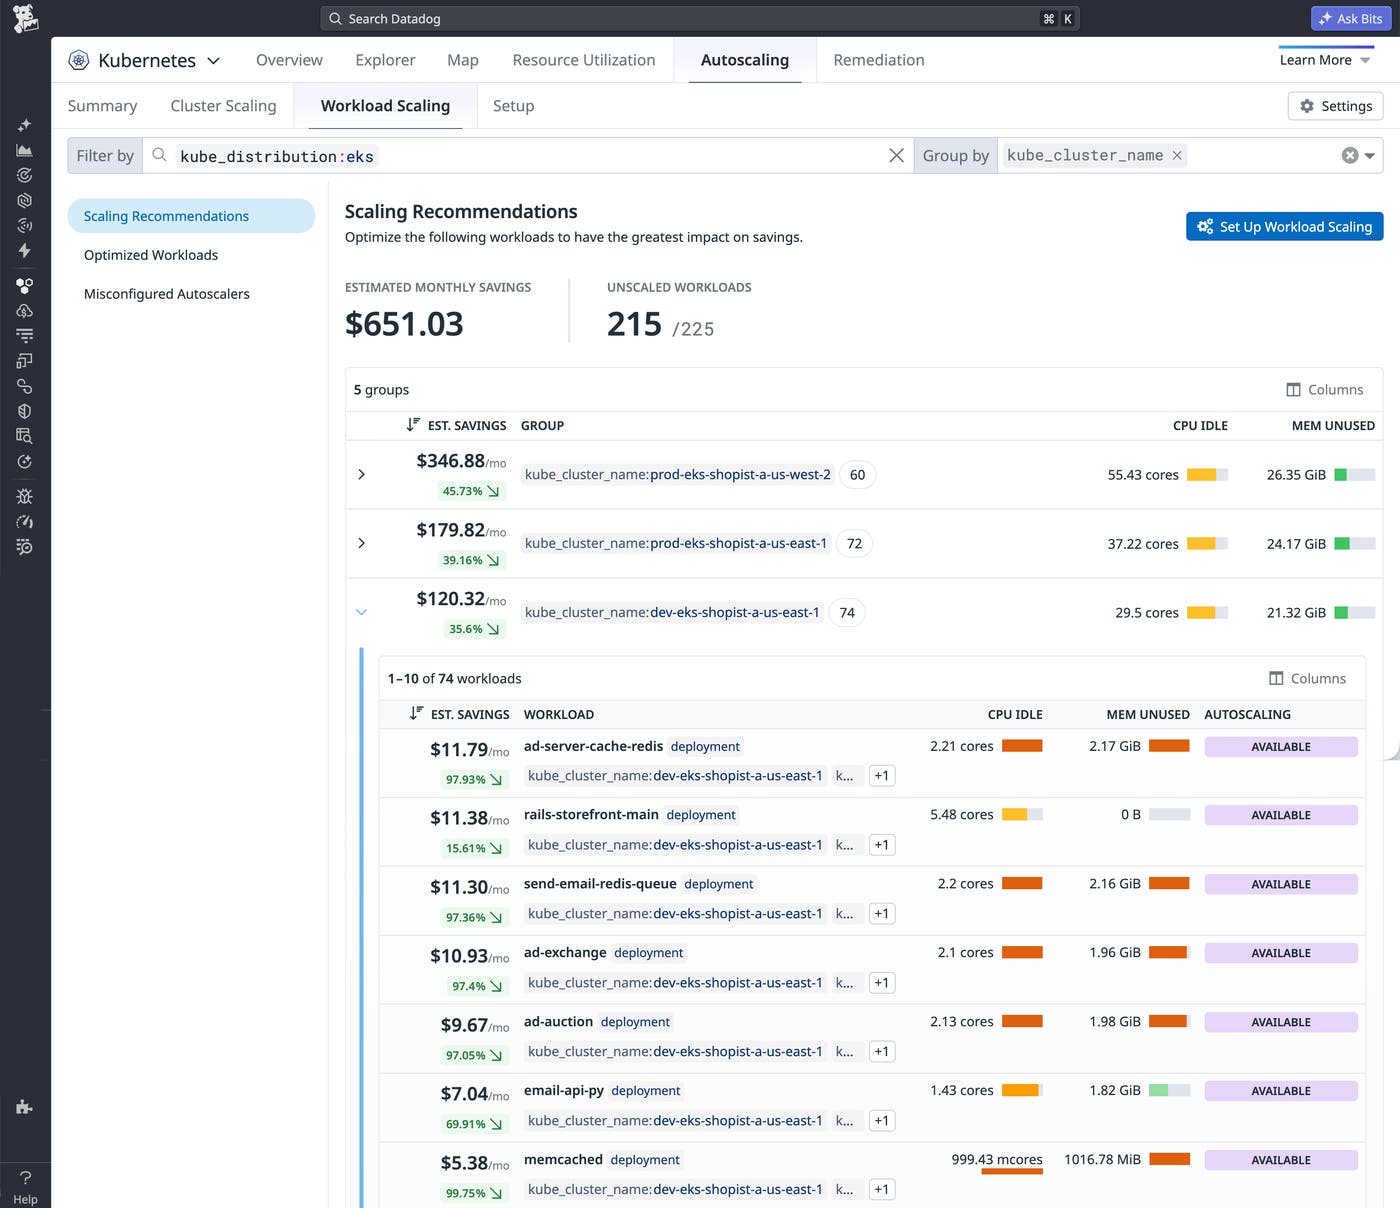Open the infrastructure hexagons sidebar icon
This screenshot has width=1400, height=1208.
point(25,285)
